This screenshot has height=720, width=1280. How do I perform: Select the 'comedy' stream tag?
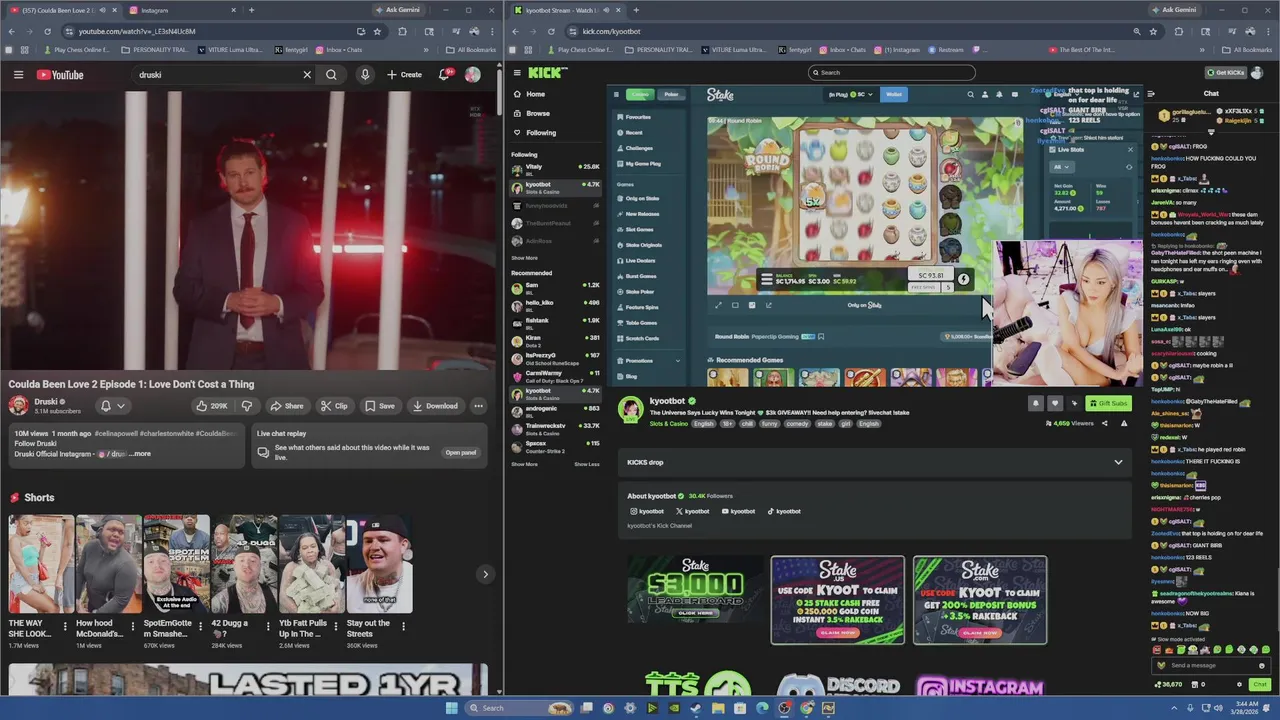pos(797,423)
